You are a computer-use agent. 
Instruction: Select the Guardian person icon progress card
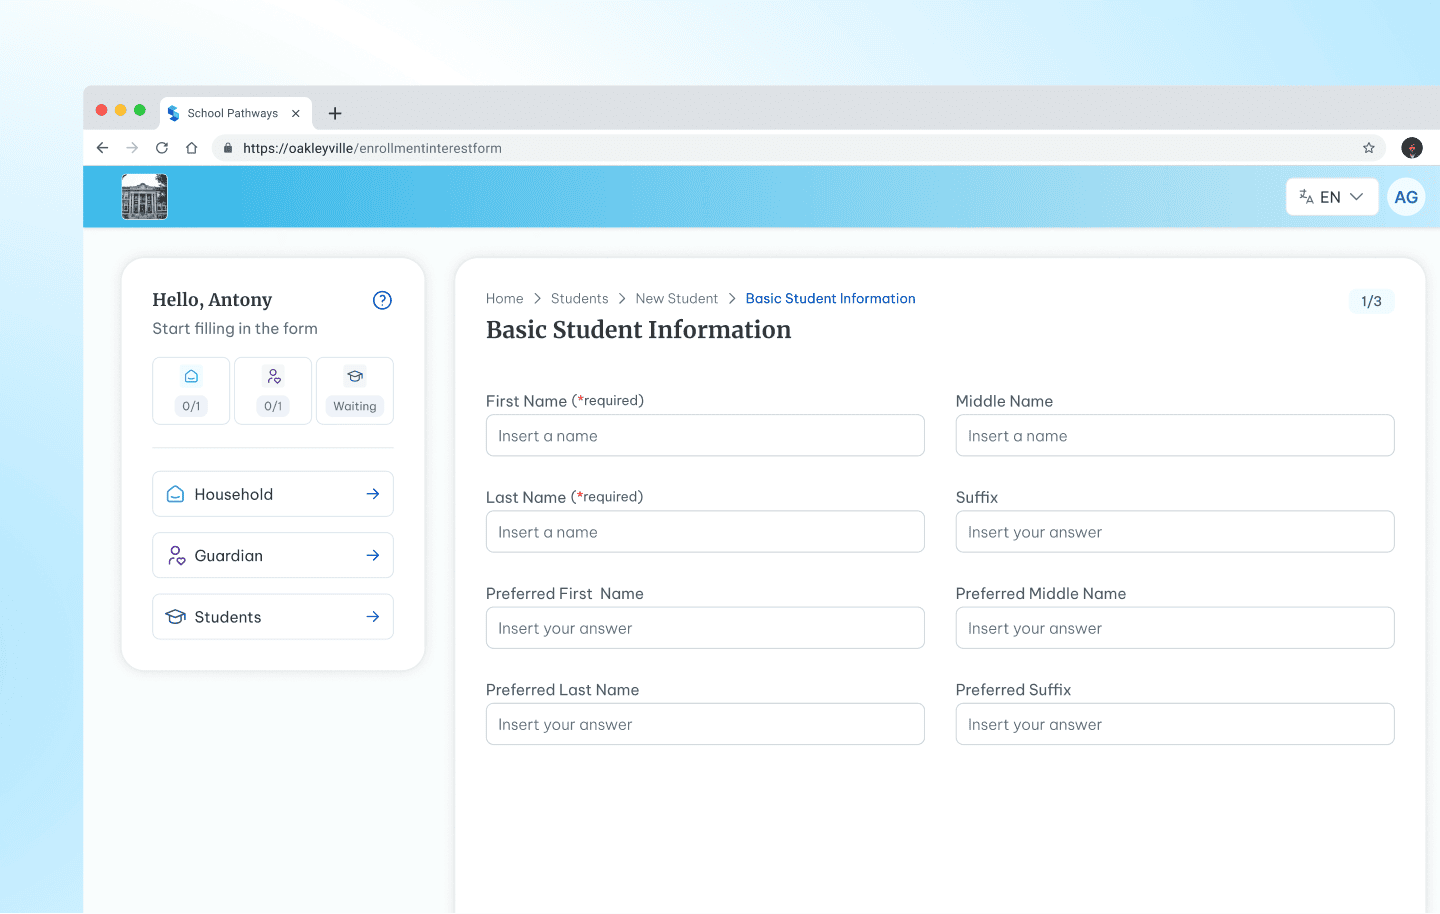273,390
